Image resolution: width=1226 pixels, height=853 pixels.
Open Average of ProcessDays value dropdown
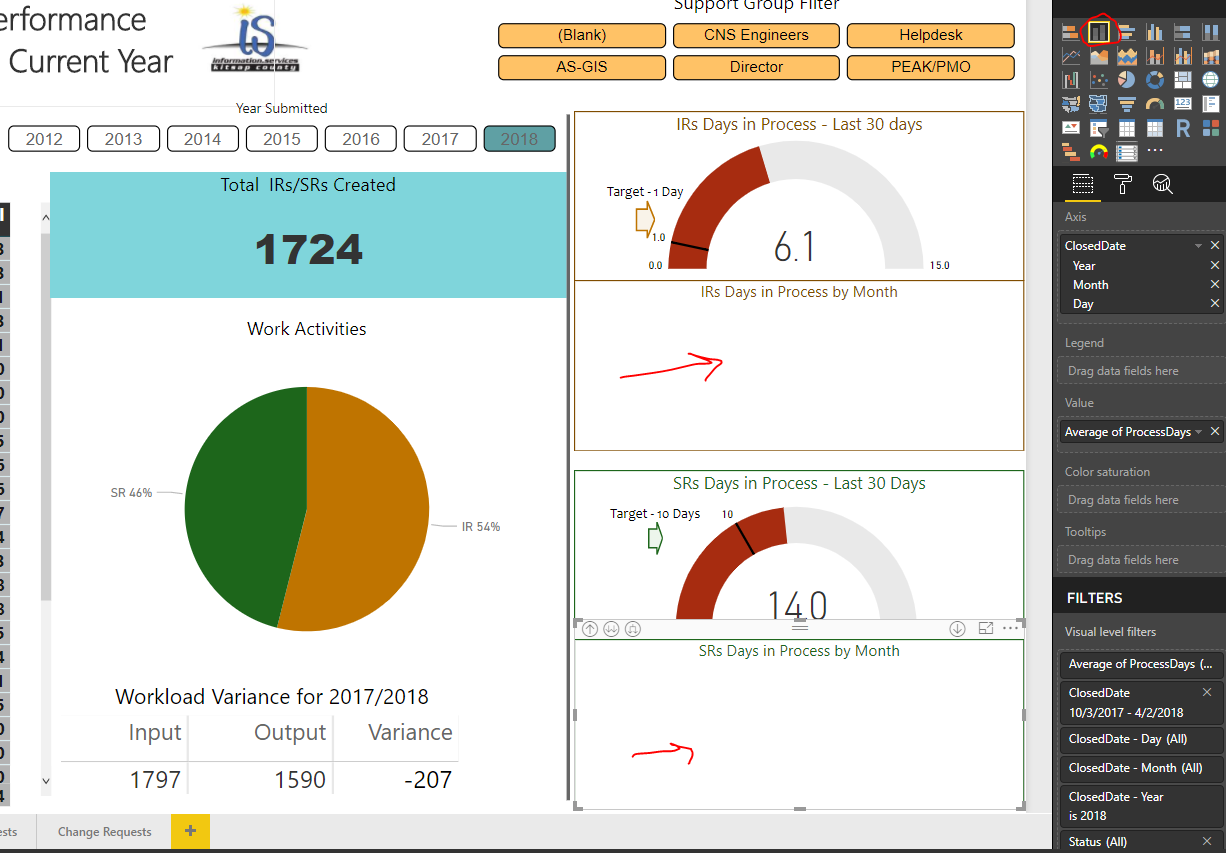coord(1198,432)
